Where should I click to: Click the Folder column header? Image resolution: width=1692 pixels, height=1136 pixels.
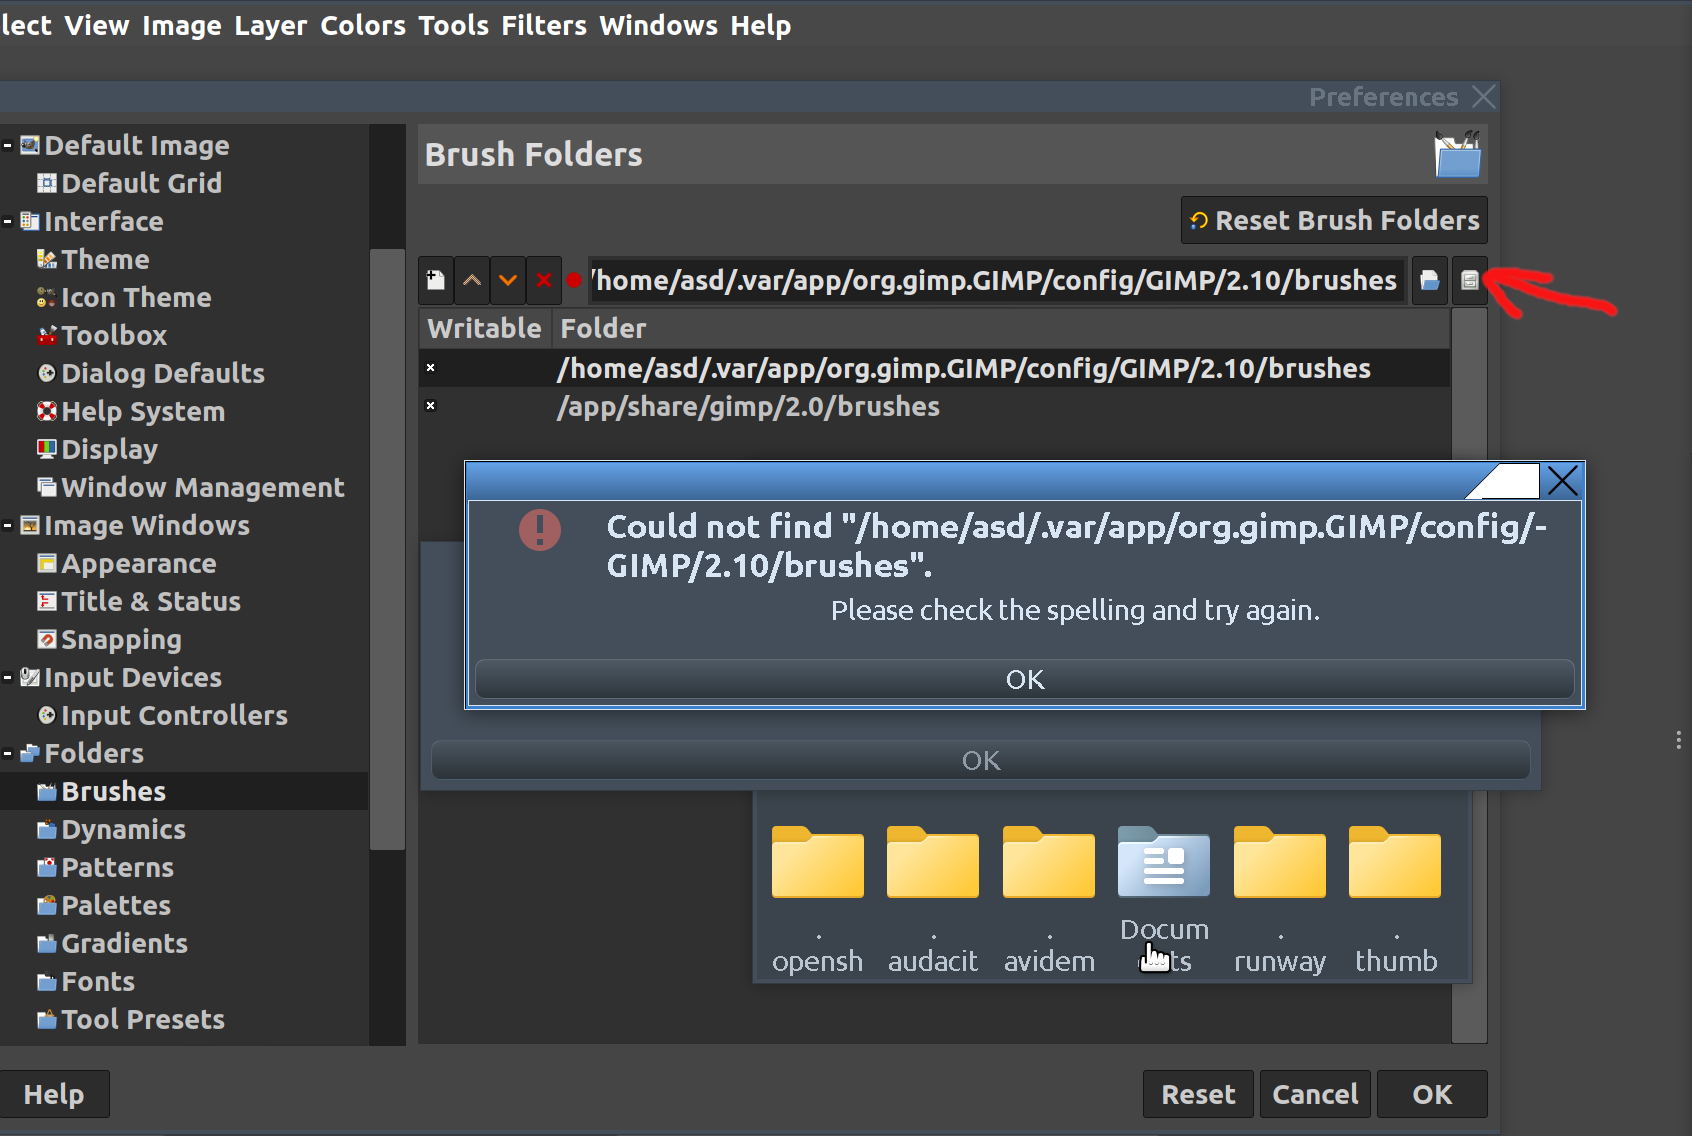click(1001, 328)
